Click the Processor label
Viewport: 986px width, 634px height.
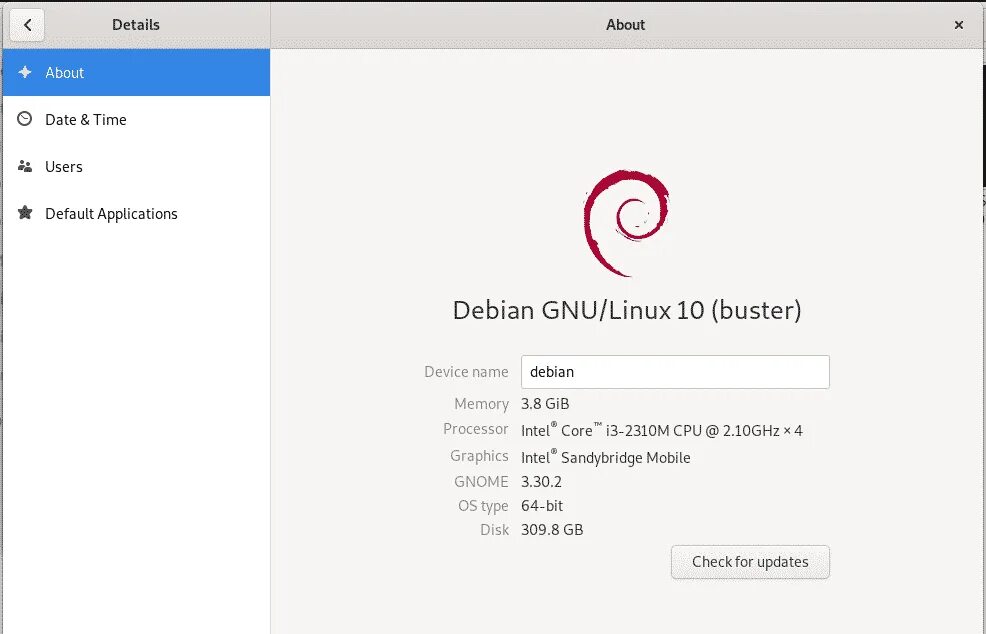(x=475, y=429)
